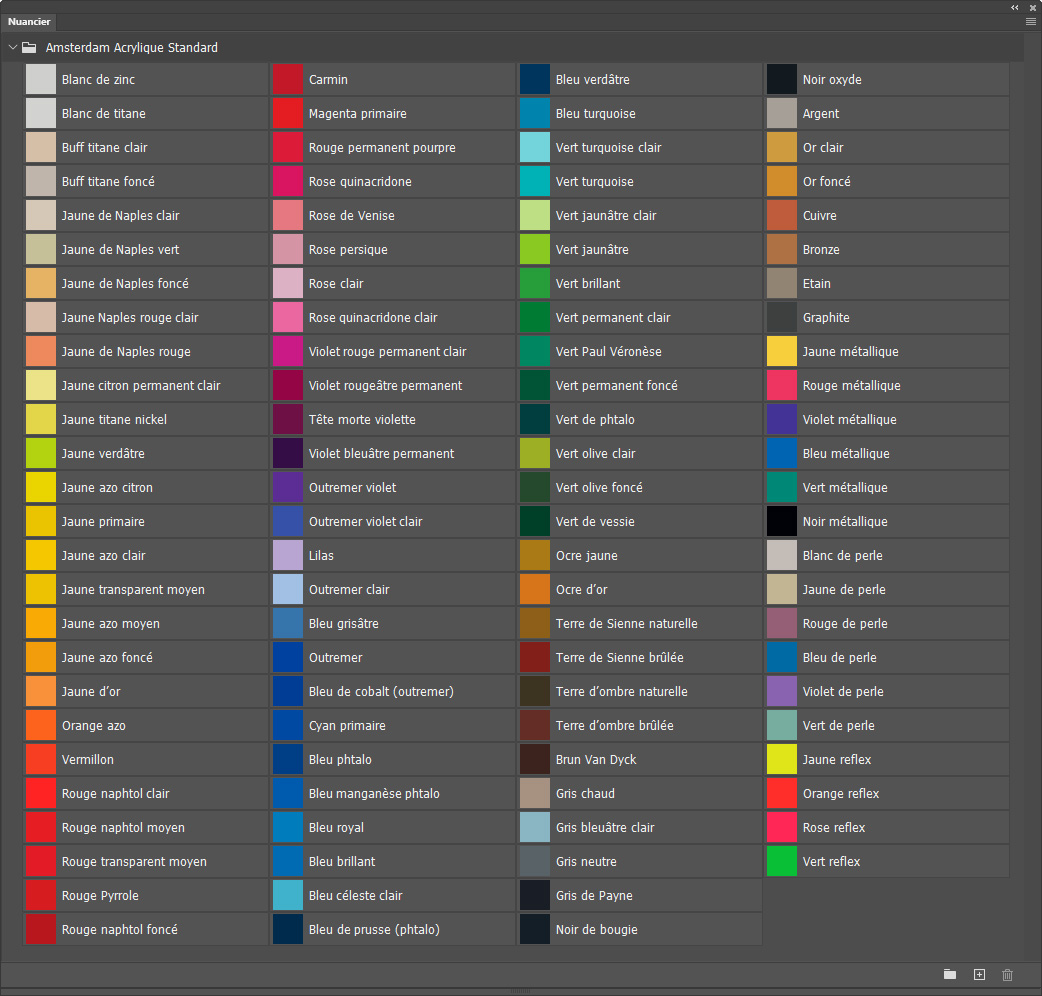Click the 'Rouge naphtol foncé' label
The height and width of the screenshot is (996, 1042).
pos(120,930)
